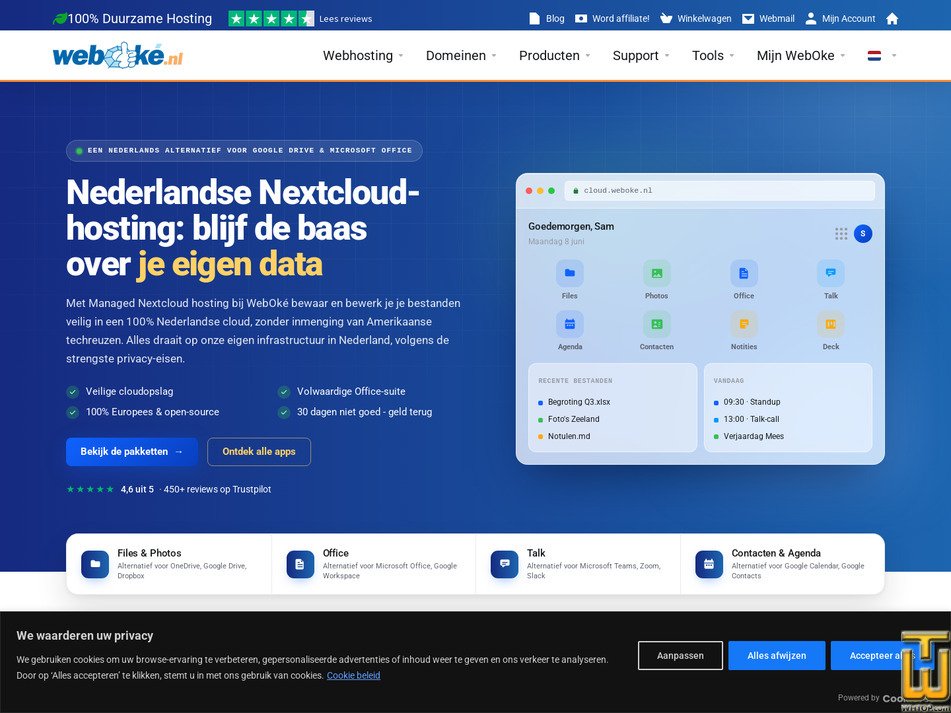Expand the Mijn WebOke menu
Screen dimensions: 951x713
(801, 56)
